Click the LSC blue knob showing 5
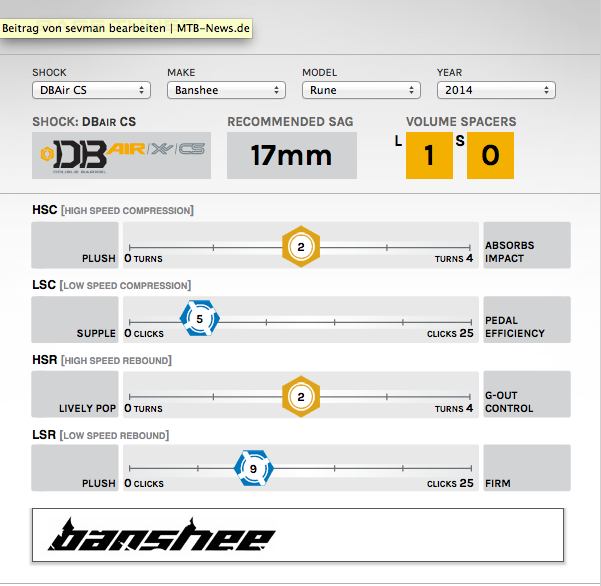Viewport: 601px width, 586px height. tap(199, 320)
